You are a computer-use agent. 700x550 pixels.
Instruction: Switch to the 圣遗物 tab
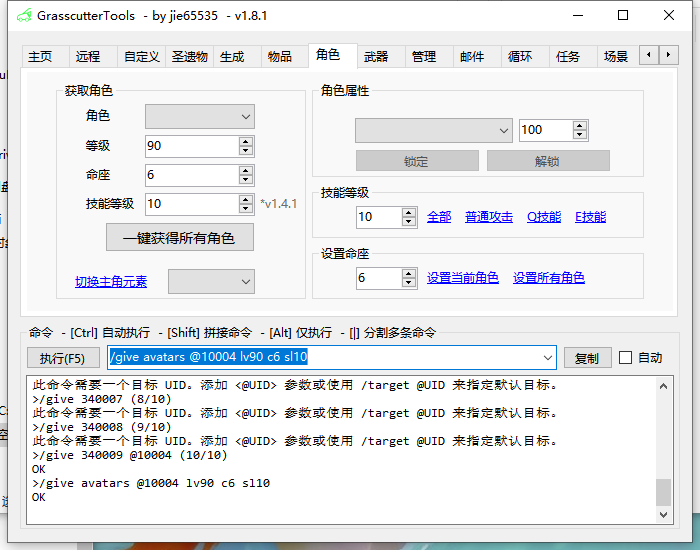[189, 57]
